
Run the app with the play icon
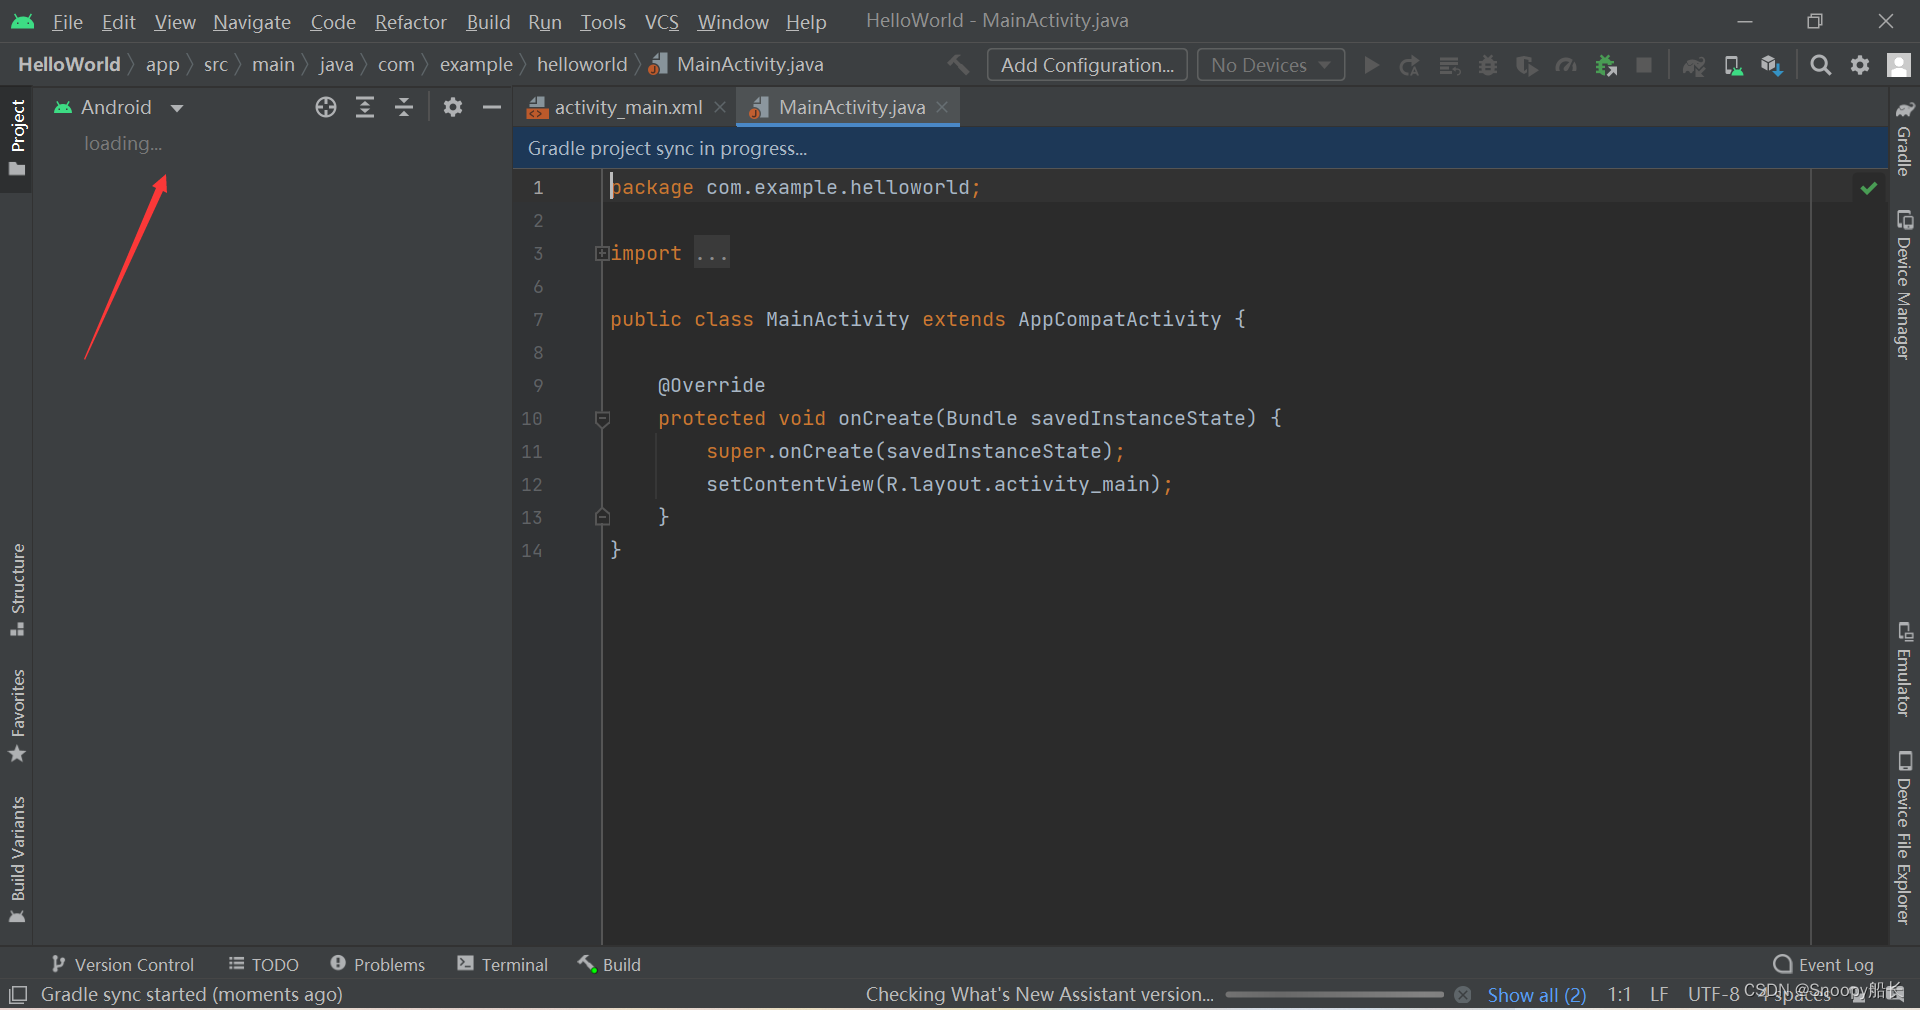[x=1371, y=65]
